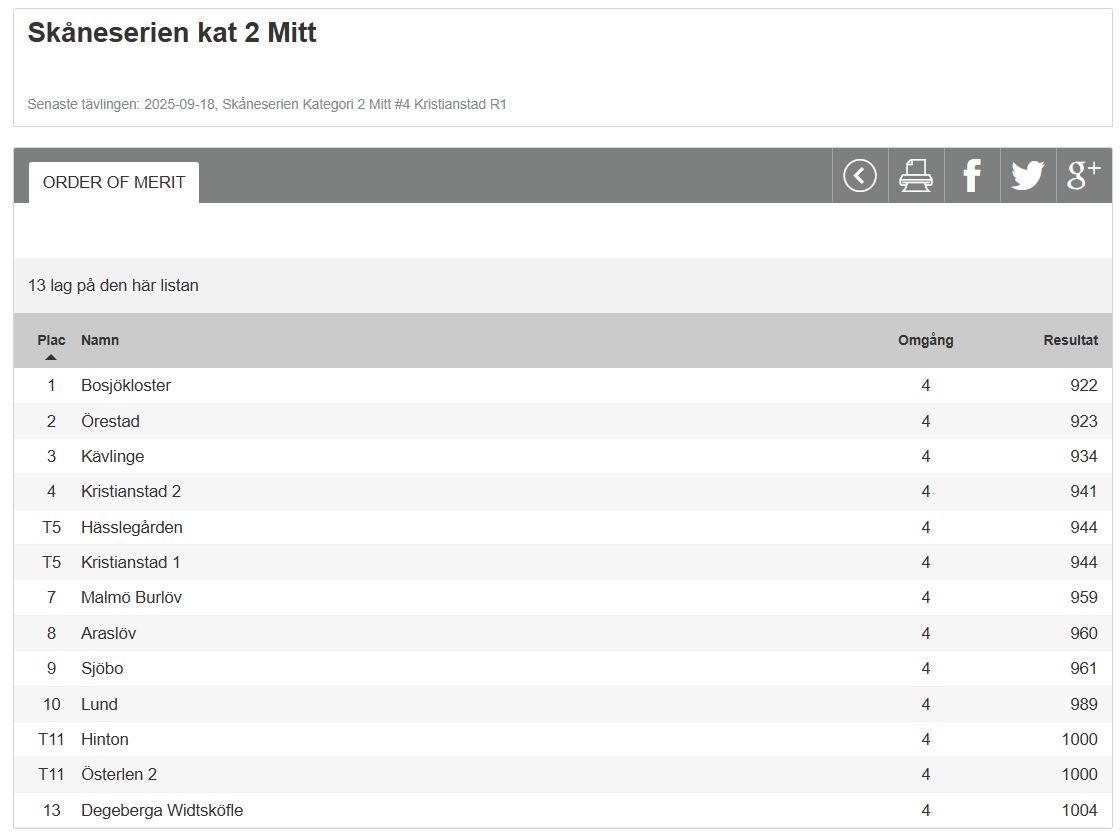Sort table by Namn column header
1120x836 pixels.
coord(100,340)
